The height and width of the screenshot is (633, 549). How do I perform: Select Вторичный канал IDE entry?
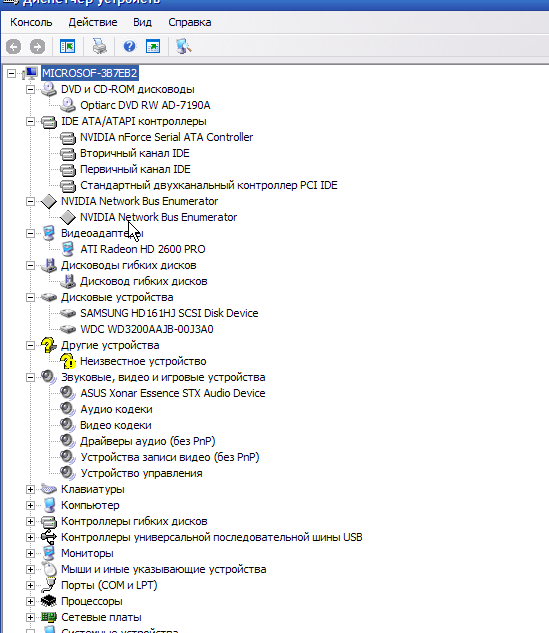(x=135, y=153)
